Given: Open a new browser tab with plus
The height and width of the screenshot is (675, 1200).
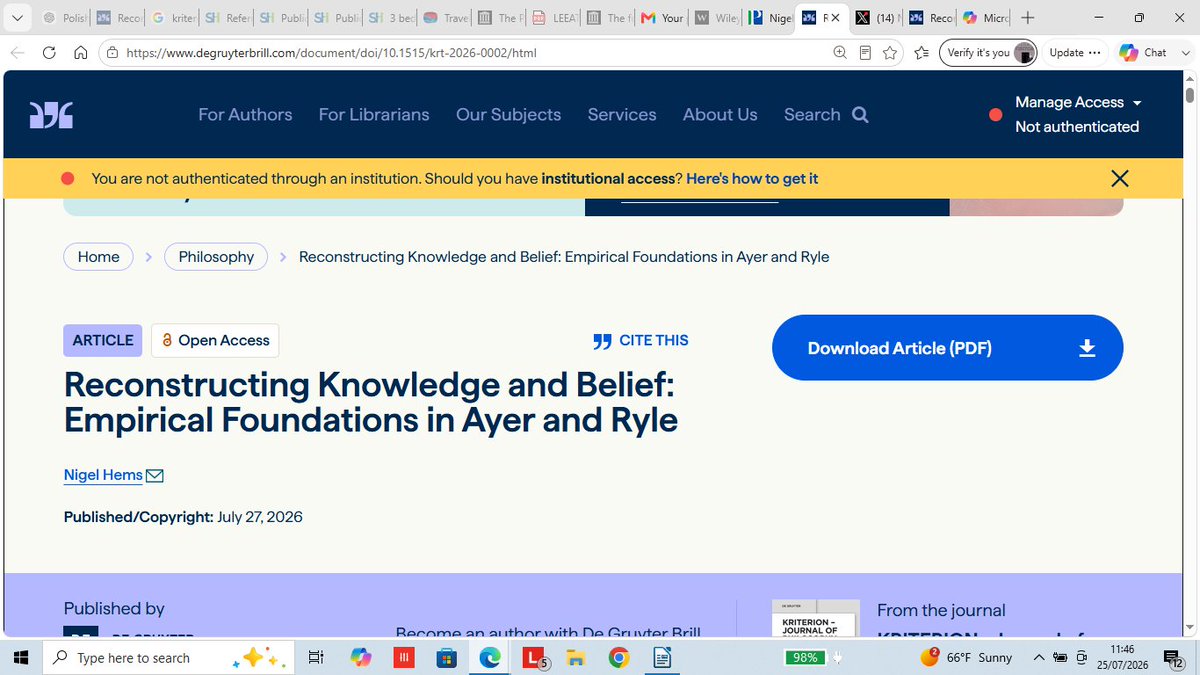Looking at the screenshot, I should (1027, 18).
